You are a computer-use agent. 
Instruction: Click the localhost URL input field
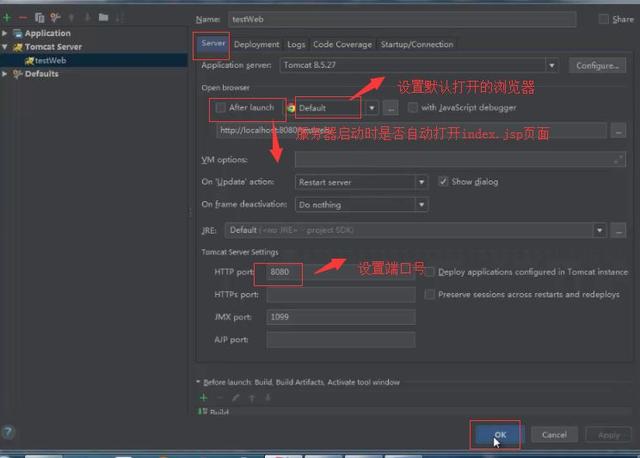(x=411, y=131)
